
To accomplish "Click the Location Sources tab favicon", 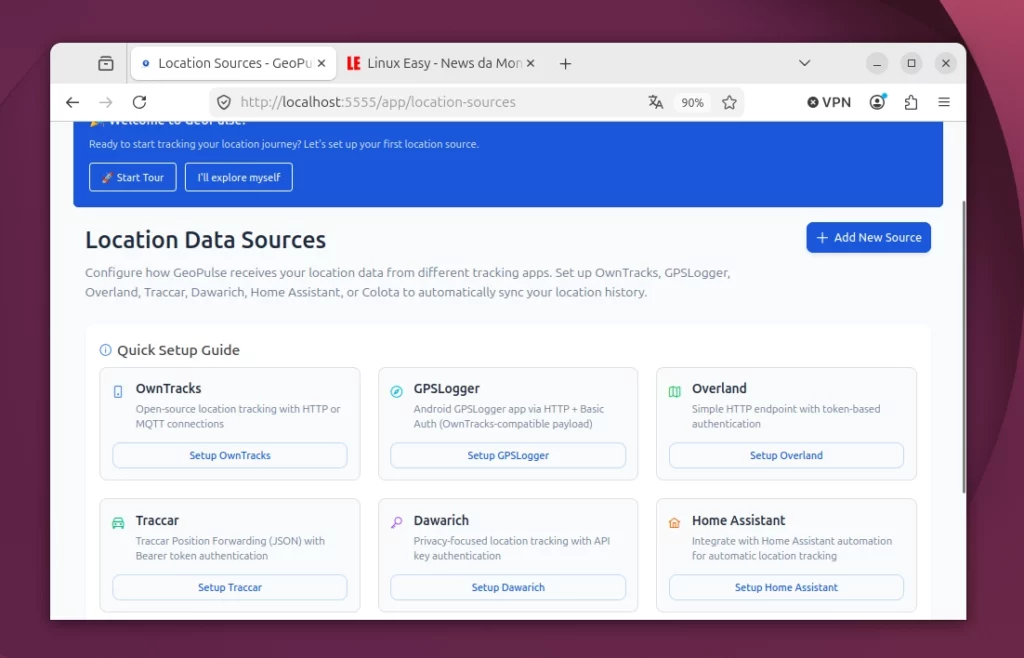I will click(146, 63).
